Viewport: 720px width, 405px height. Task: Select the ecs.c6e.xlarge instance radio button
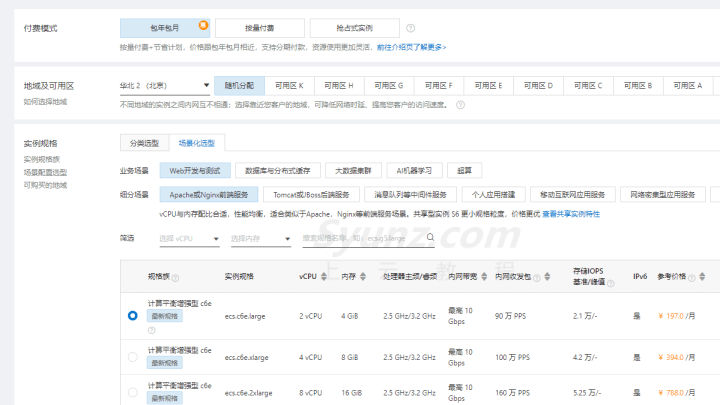click(x=133, y=357)
